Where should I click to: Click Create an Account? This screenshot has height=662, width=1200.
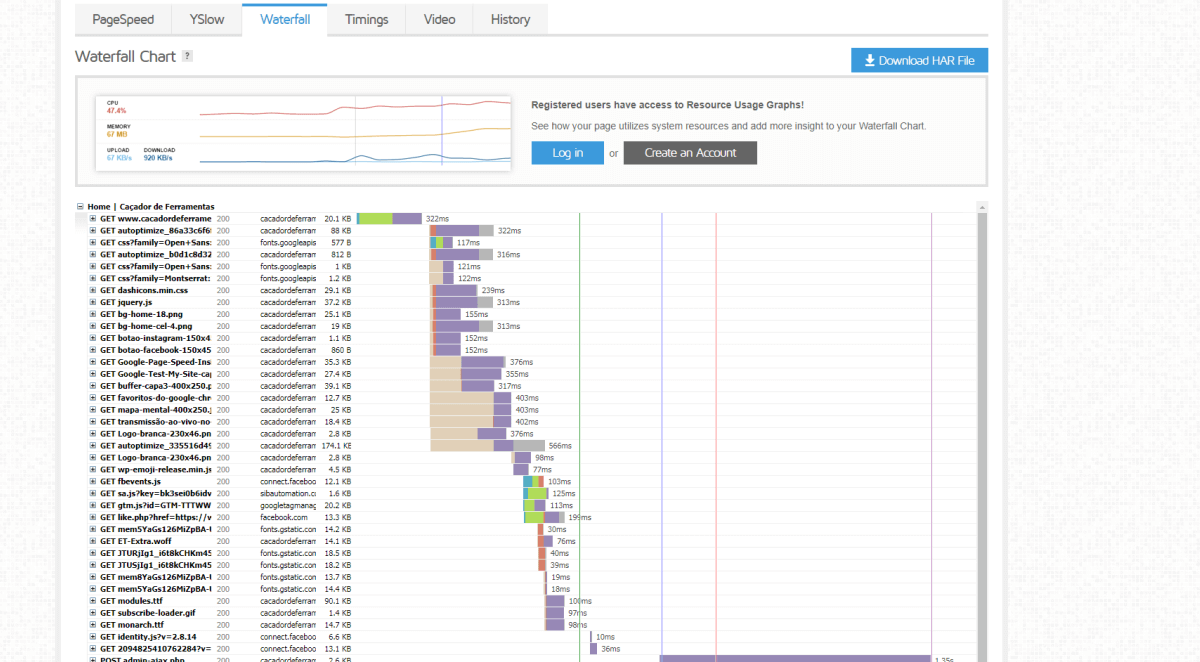[690, 153]
